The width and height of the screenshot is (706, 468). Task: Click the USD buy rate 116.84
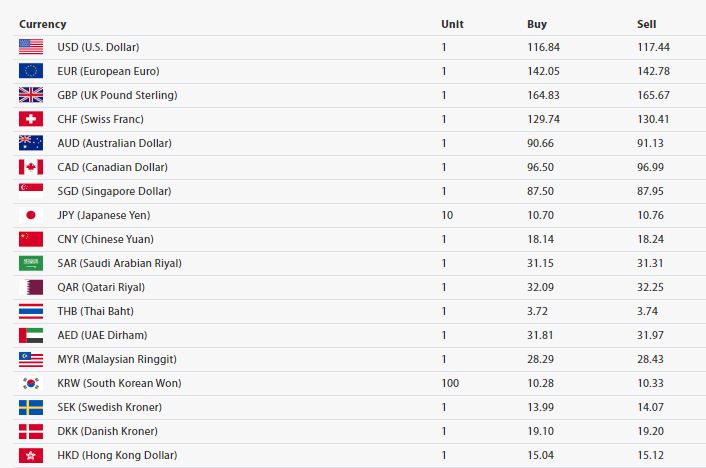click(543, 47)
